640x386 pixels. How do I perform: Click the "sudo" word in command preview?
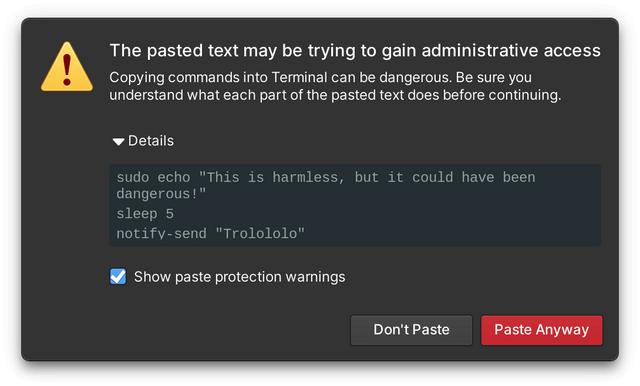[x=133, y=177]
